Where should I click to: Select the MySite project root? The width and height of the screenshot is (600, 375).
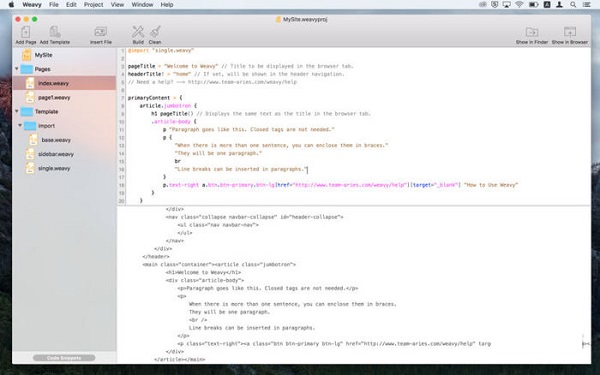coord(64,55)
